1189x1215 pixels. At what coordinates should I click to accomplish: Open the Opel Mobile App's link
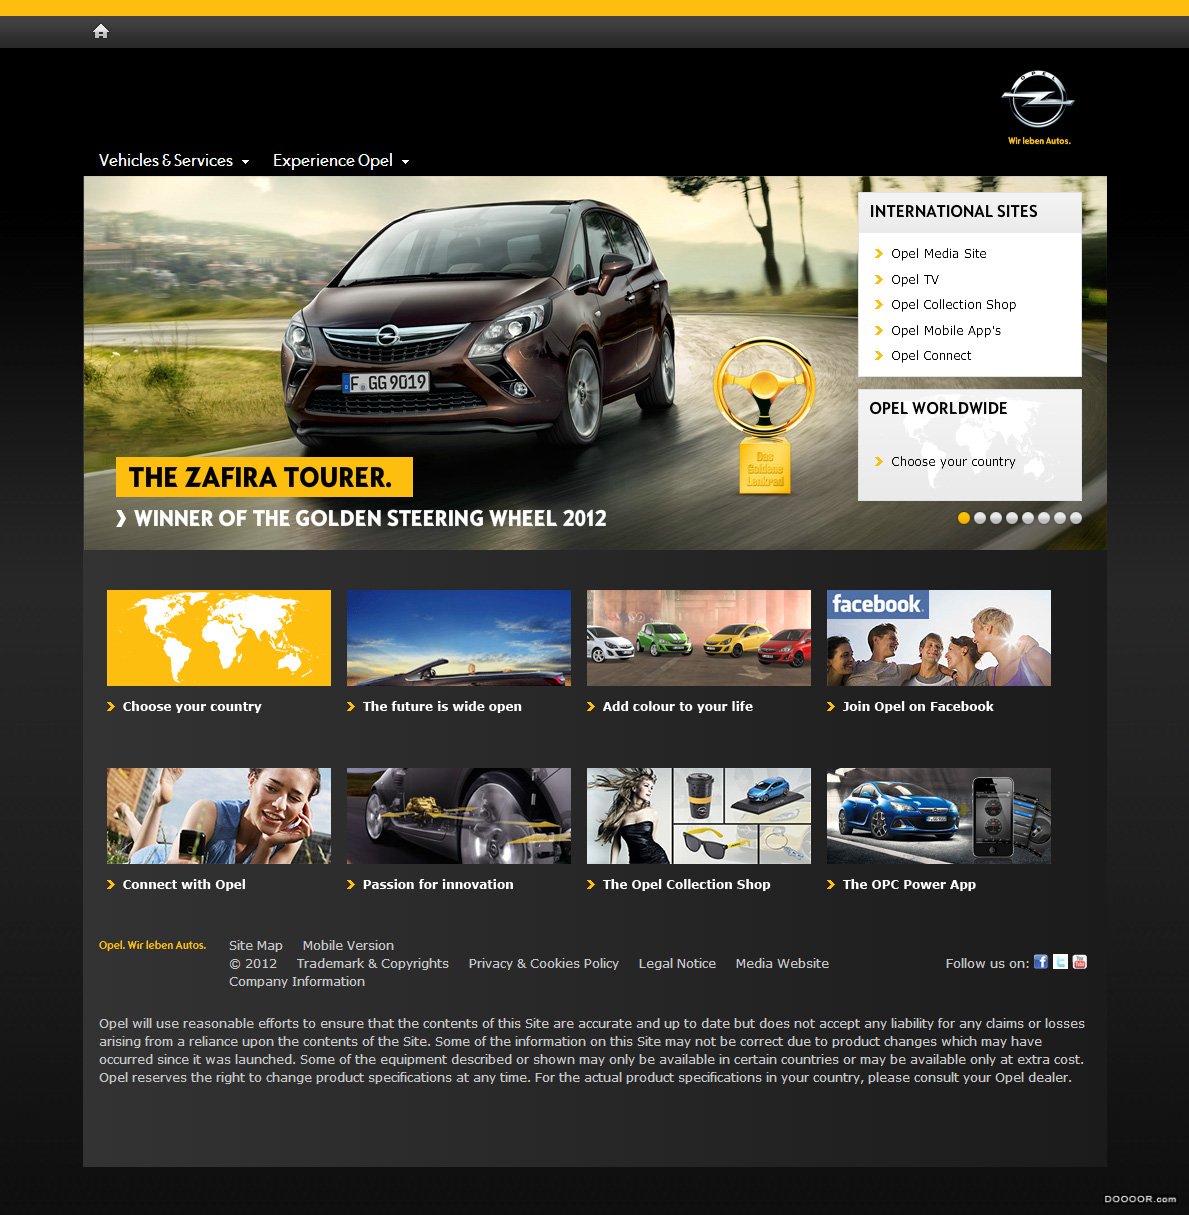tap(945, 331)
